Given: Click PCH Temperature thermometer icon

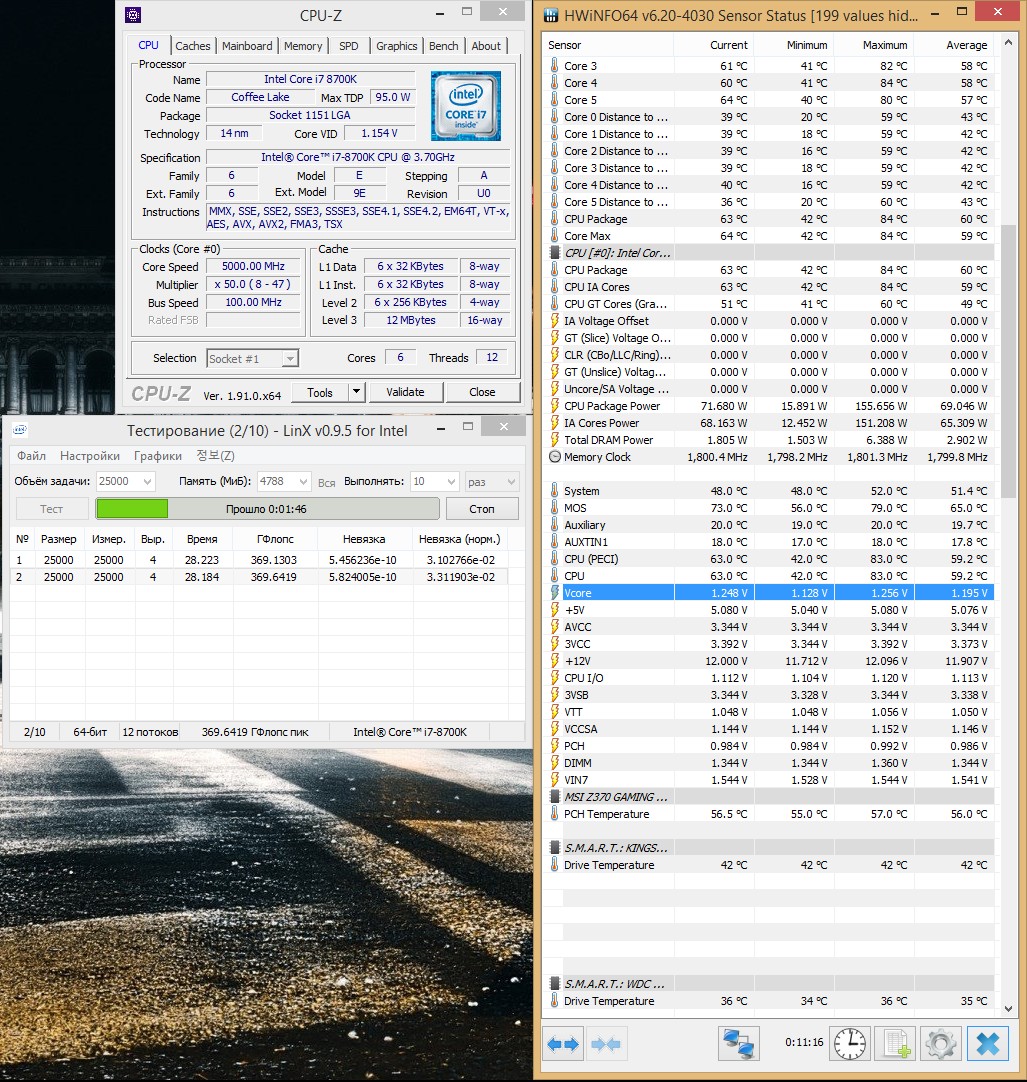Looking at the screenshot, I should [554, 814].
